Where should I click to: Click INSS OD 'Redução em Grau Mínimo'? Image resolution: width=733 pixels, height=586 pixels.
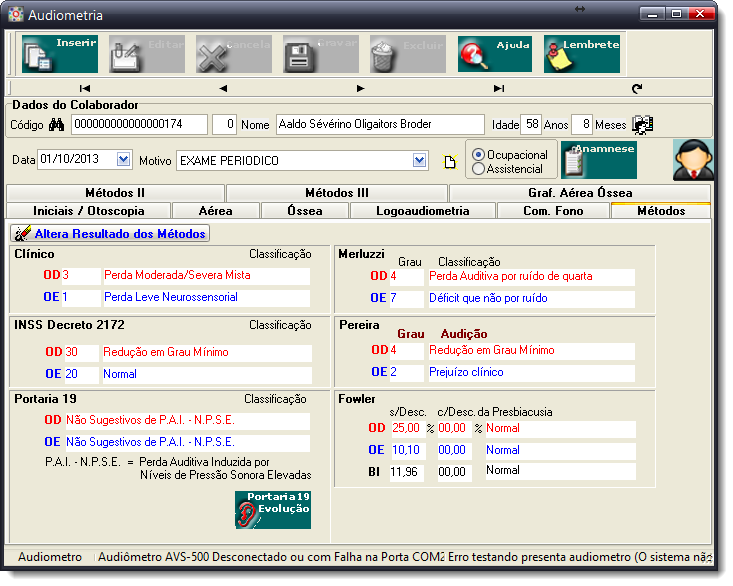[x=207, y=353]
